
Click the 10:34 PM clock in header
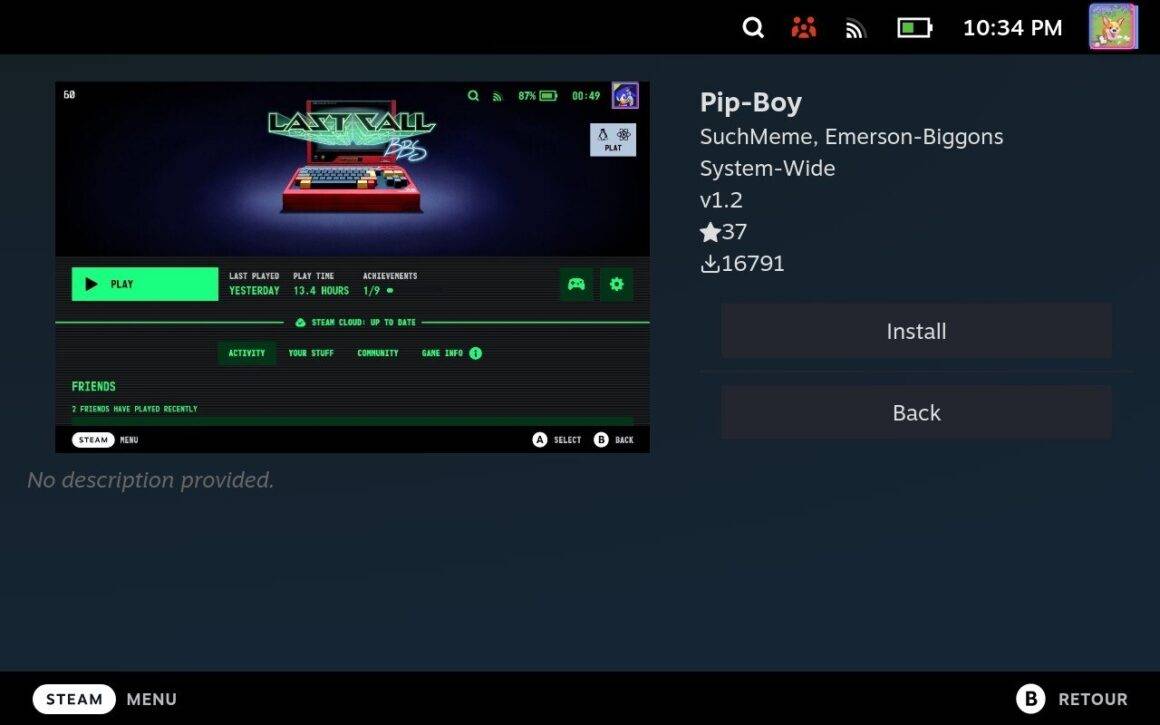click(x=1012, y=28)
